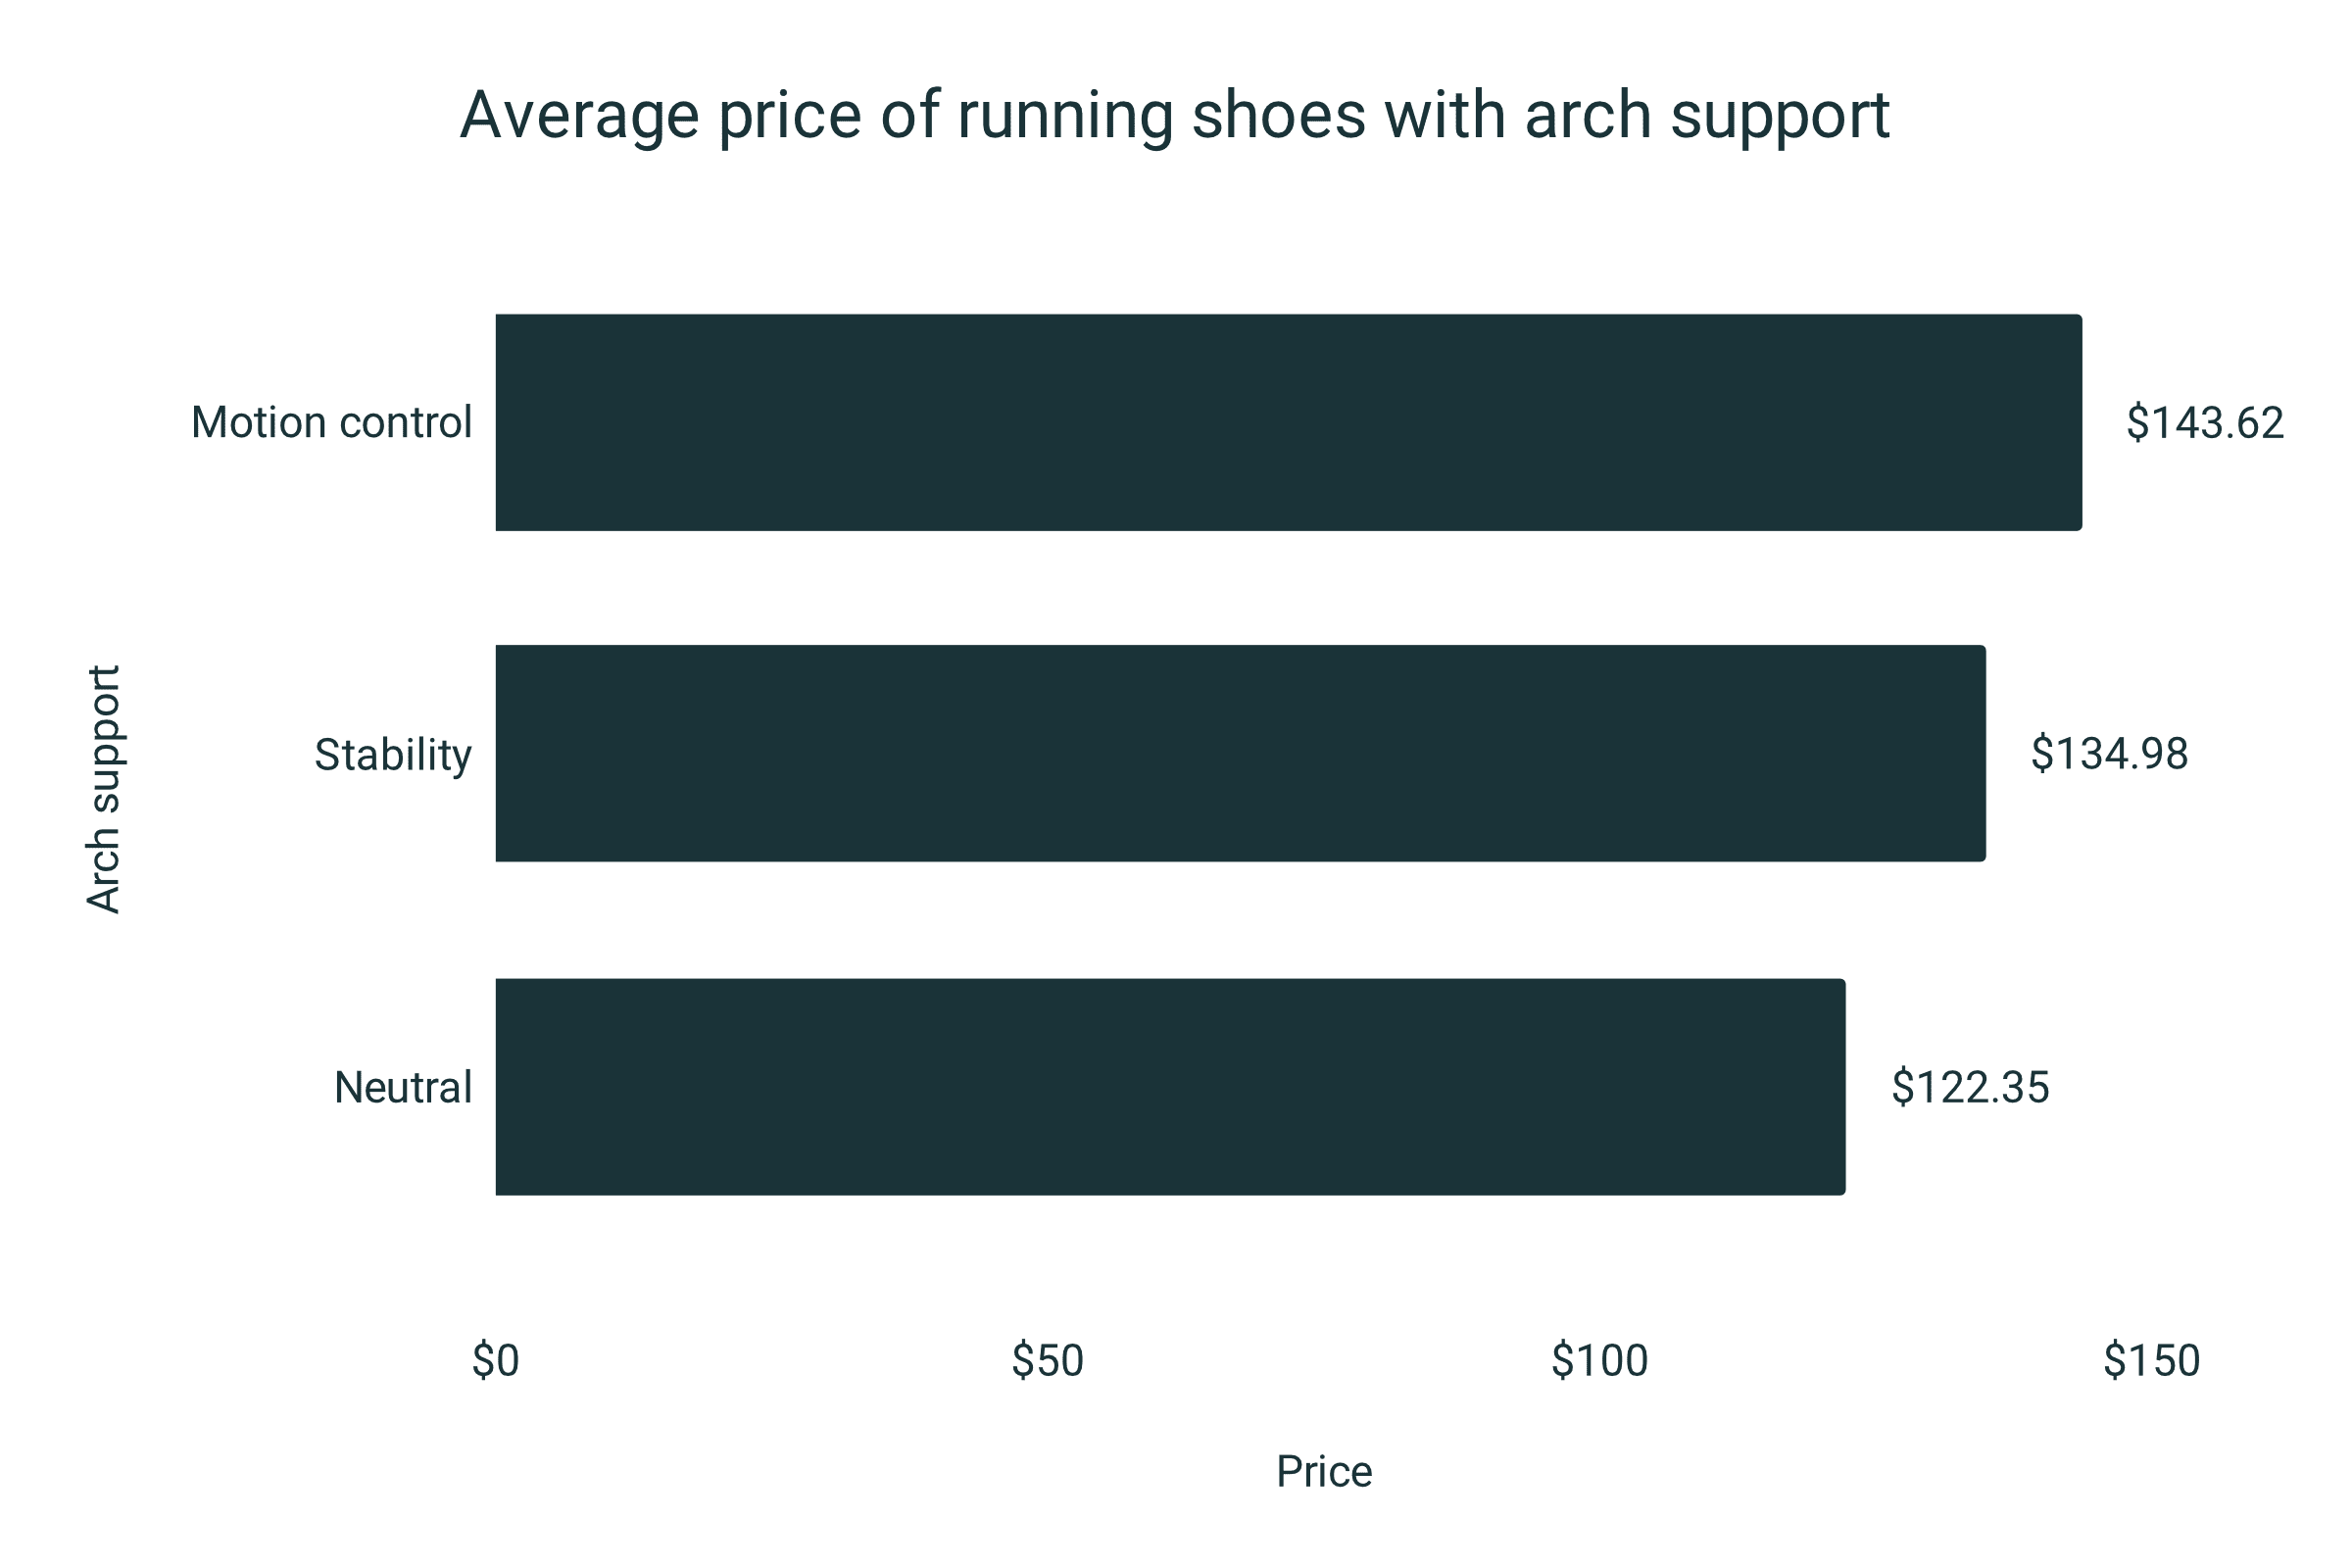This screenshot has height=1568, width=2352.
Task: Click the $143.62 value label
Action: point(2205,423)
